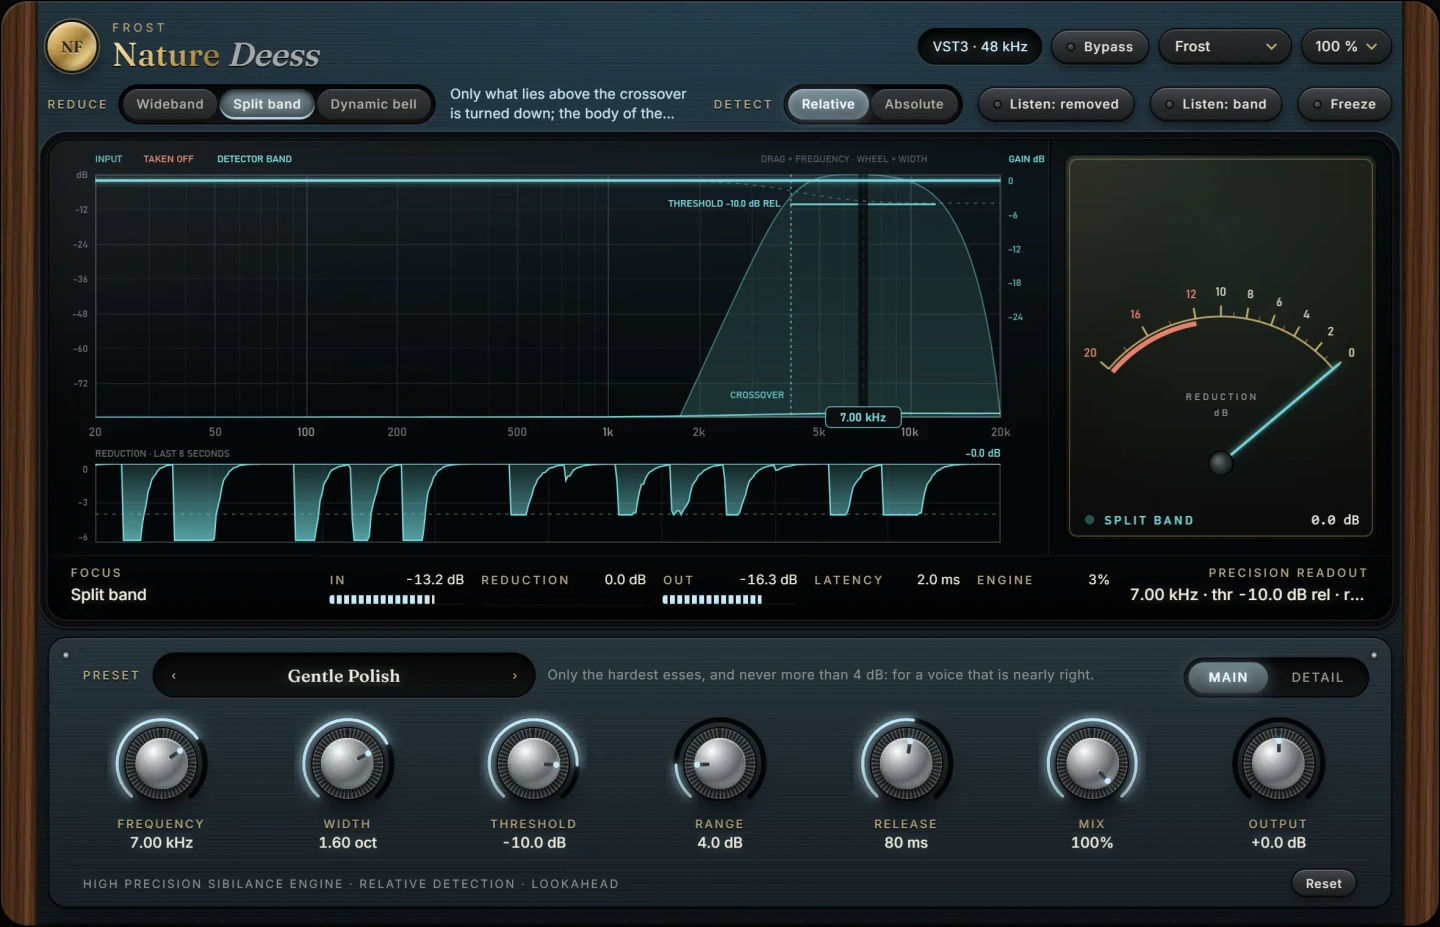This screenshot has height=927, width=1440.
Task: Select the Wideband reduce mode
Action: (170, 104)
